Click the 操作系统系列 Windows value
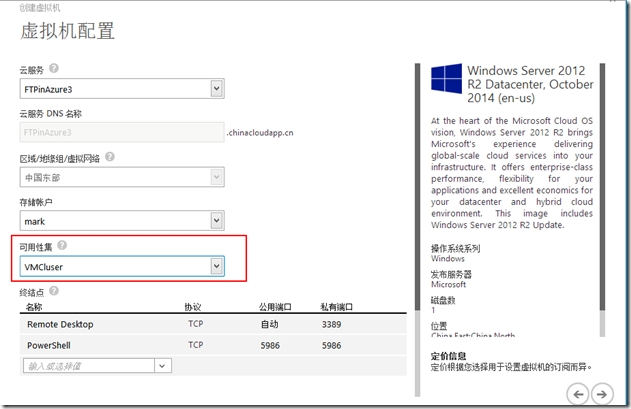 tap(447, 258)
